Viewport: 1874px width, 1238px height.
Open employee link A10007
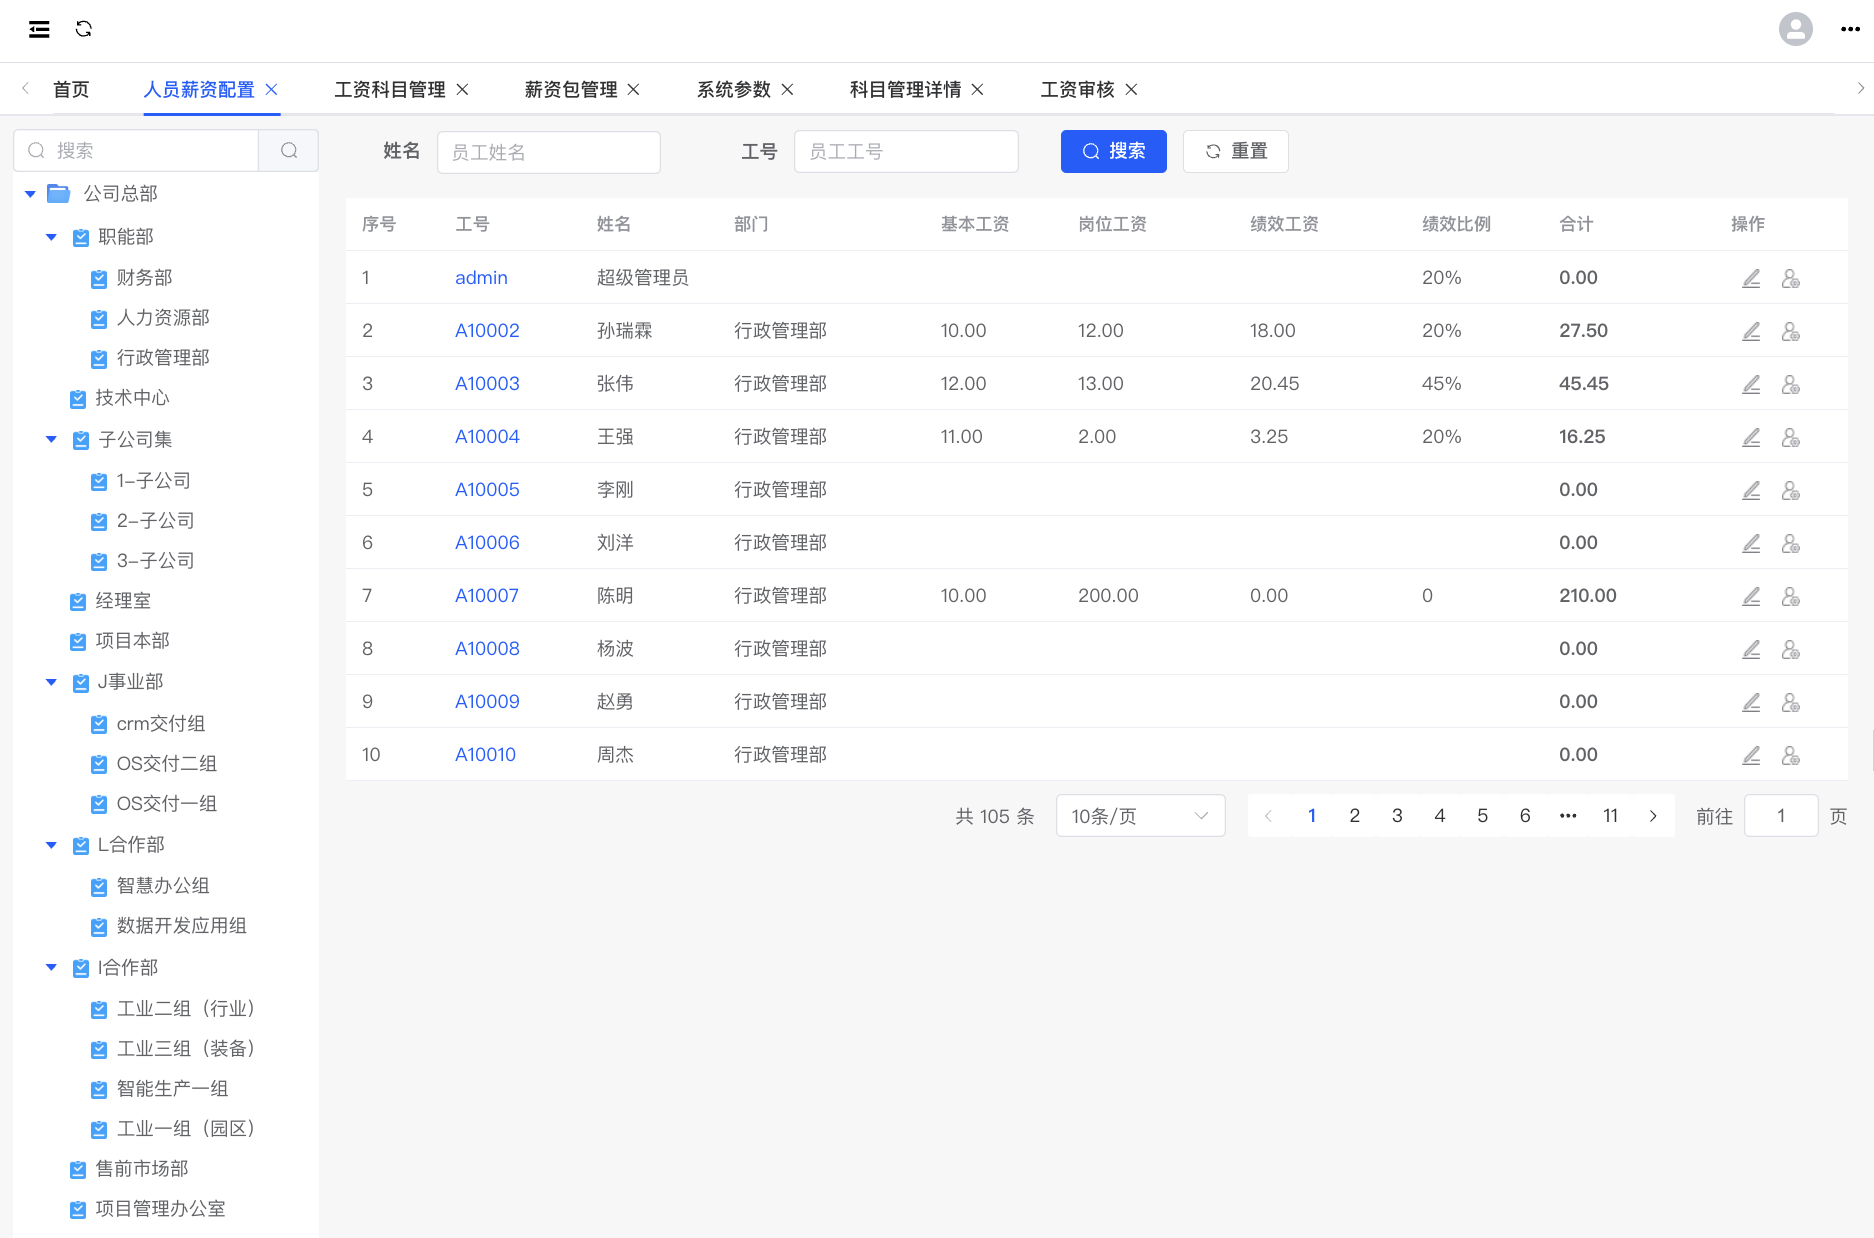pyautogui.click(x=487, y=596)
